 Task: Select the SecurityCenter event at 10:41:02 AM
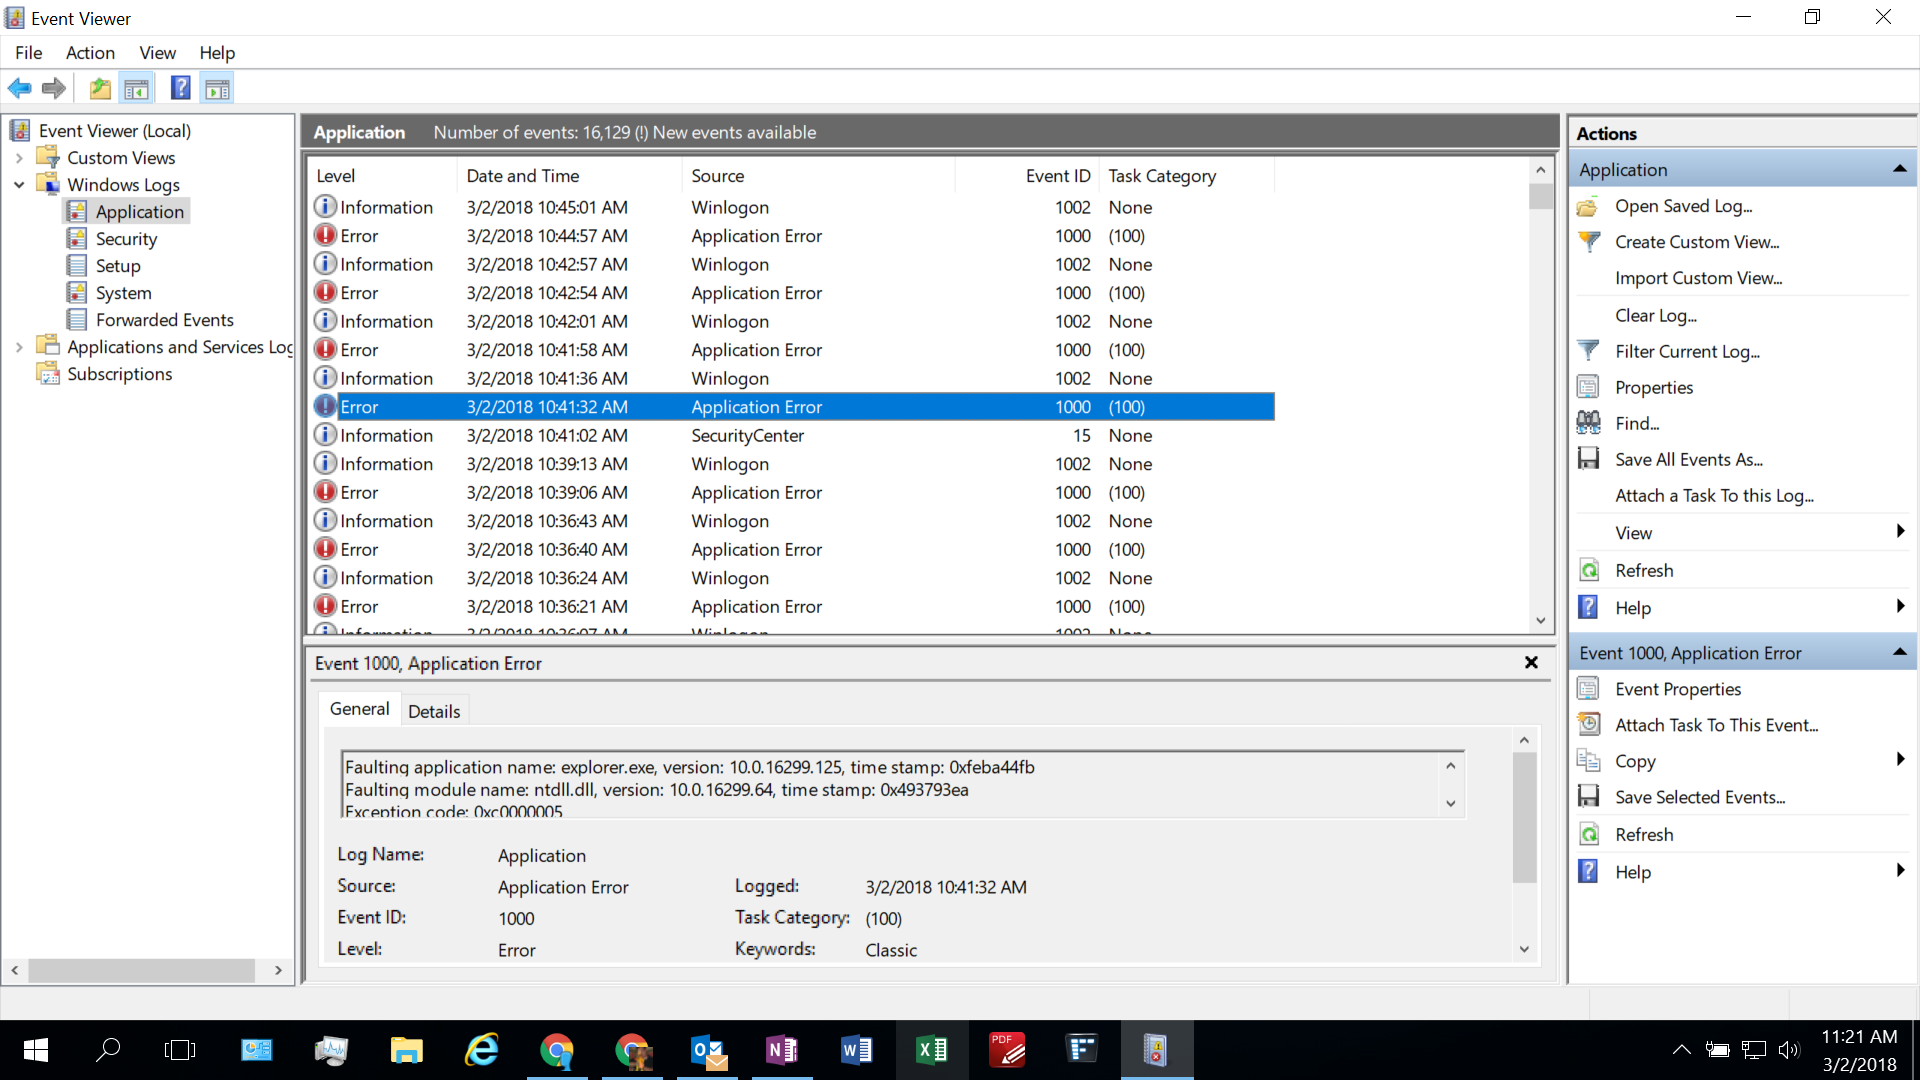(792, 435)
